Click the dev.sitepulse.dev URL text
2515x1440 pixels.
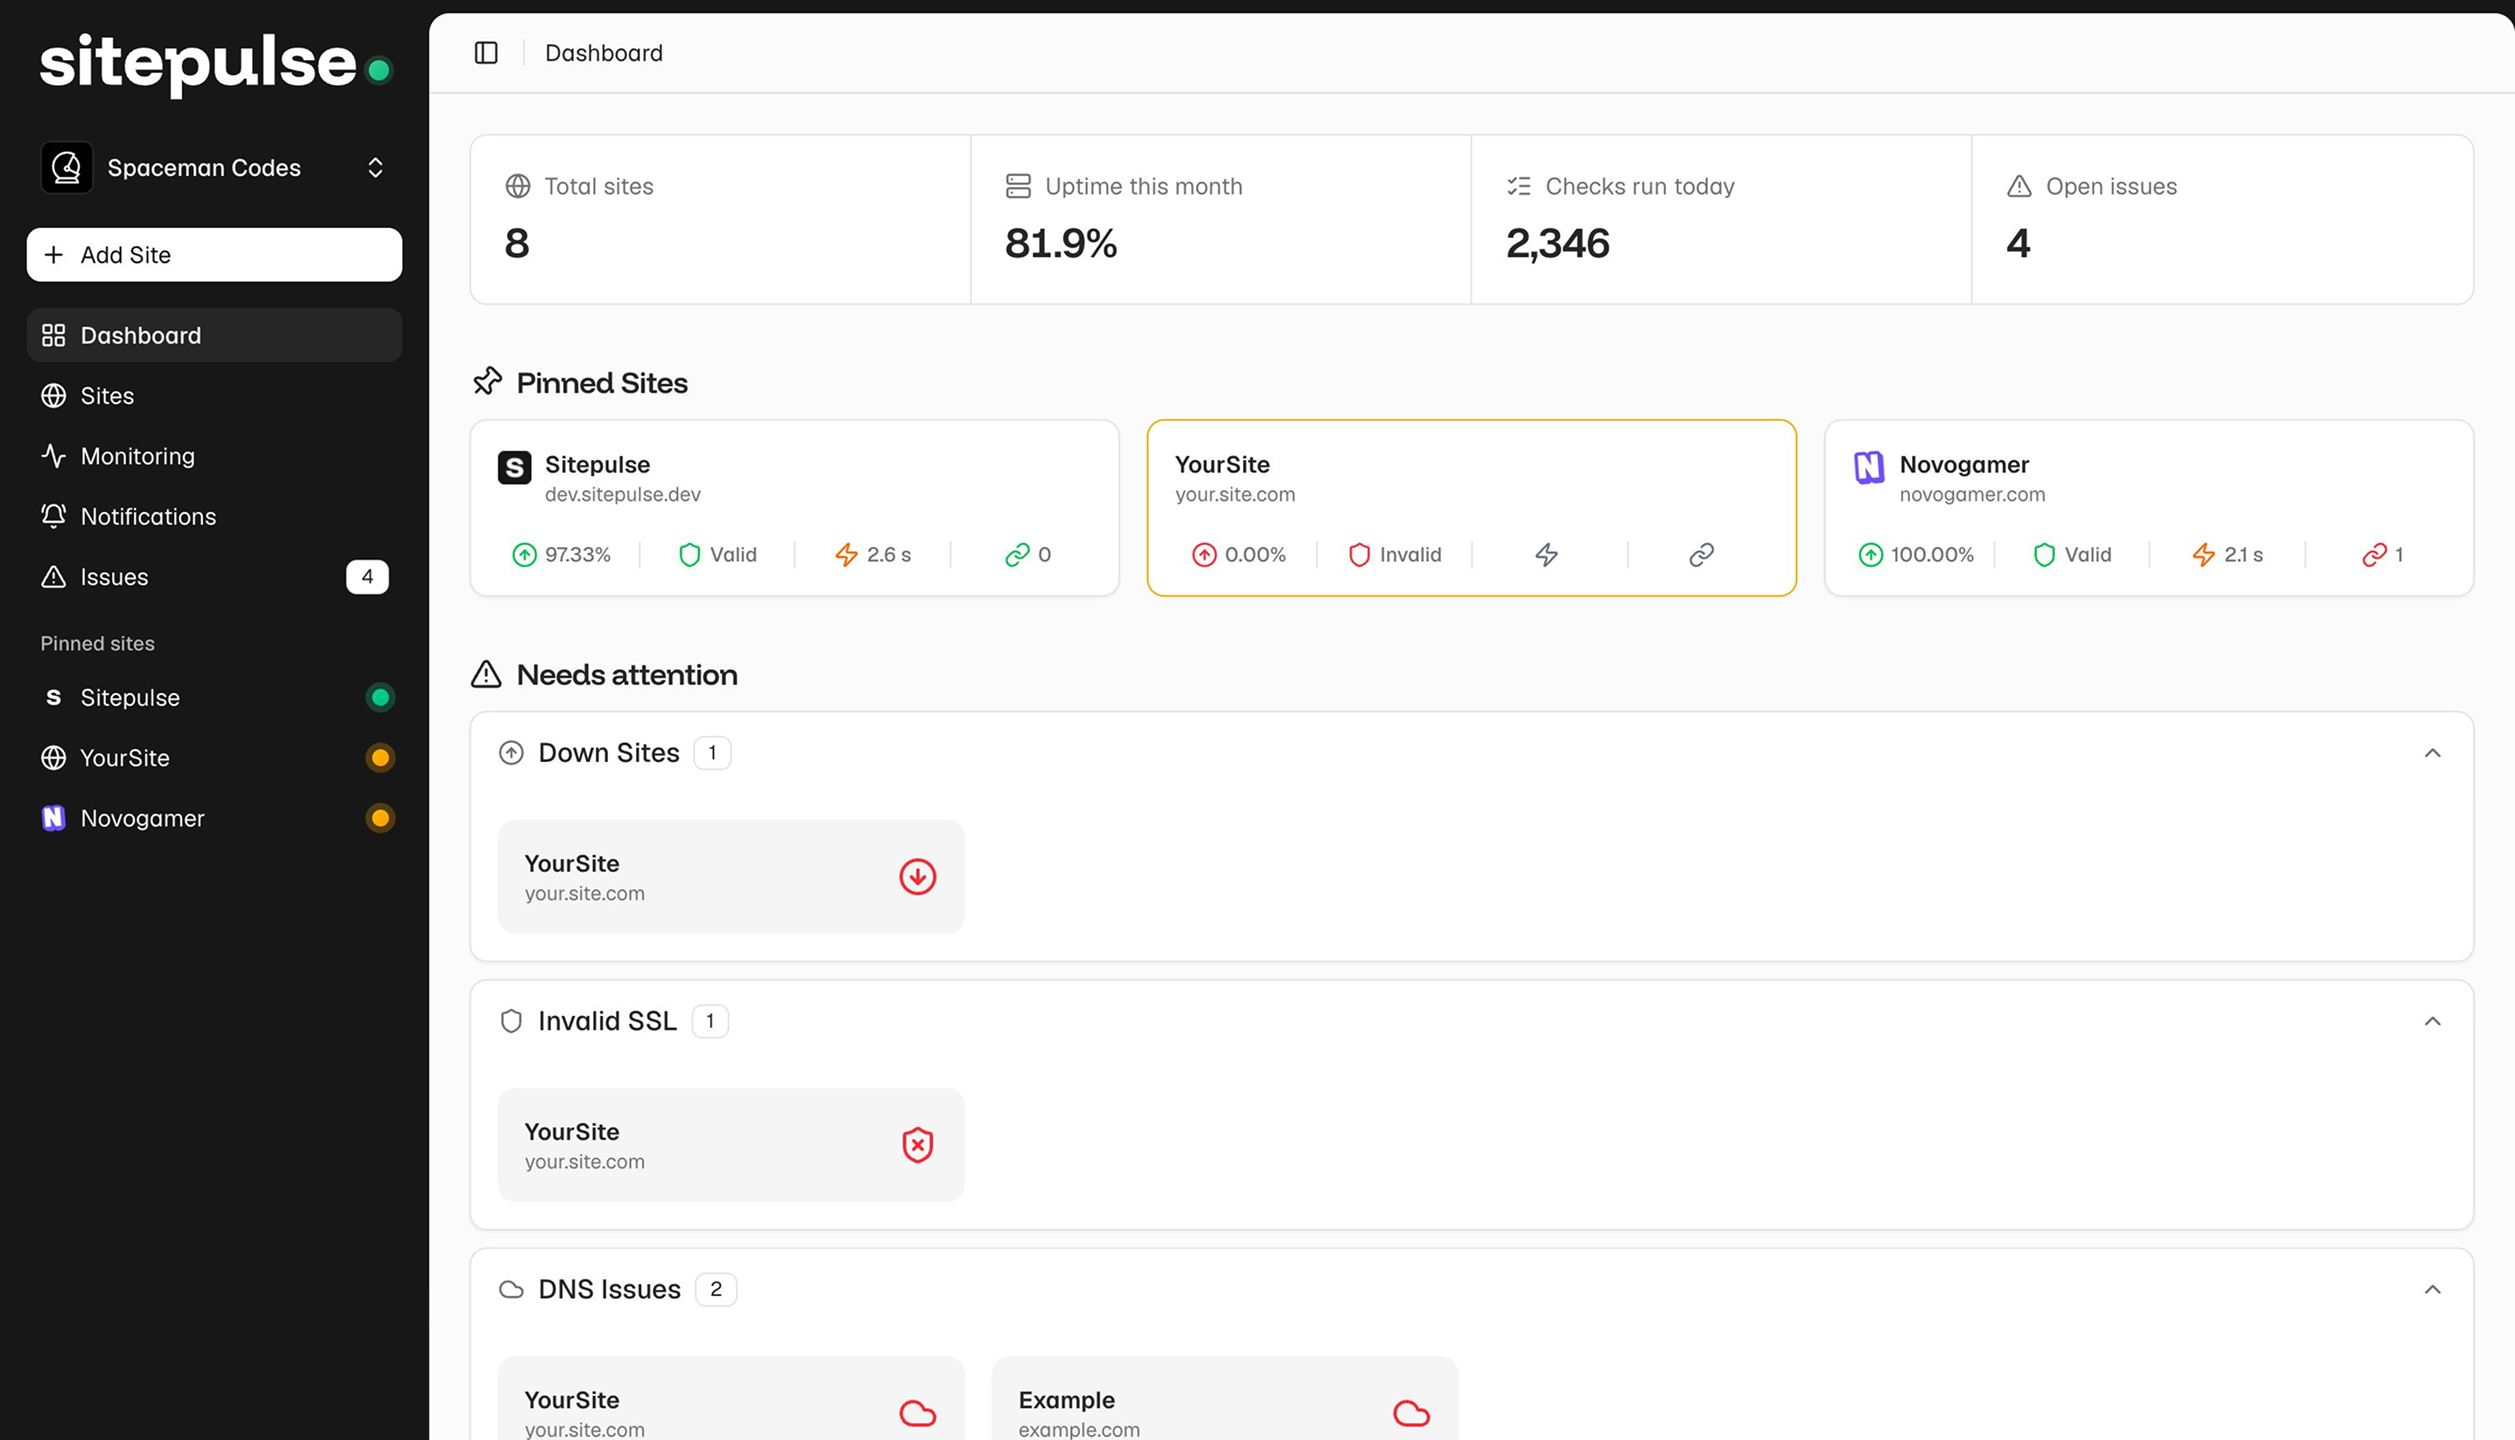(622, 494)
